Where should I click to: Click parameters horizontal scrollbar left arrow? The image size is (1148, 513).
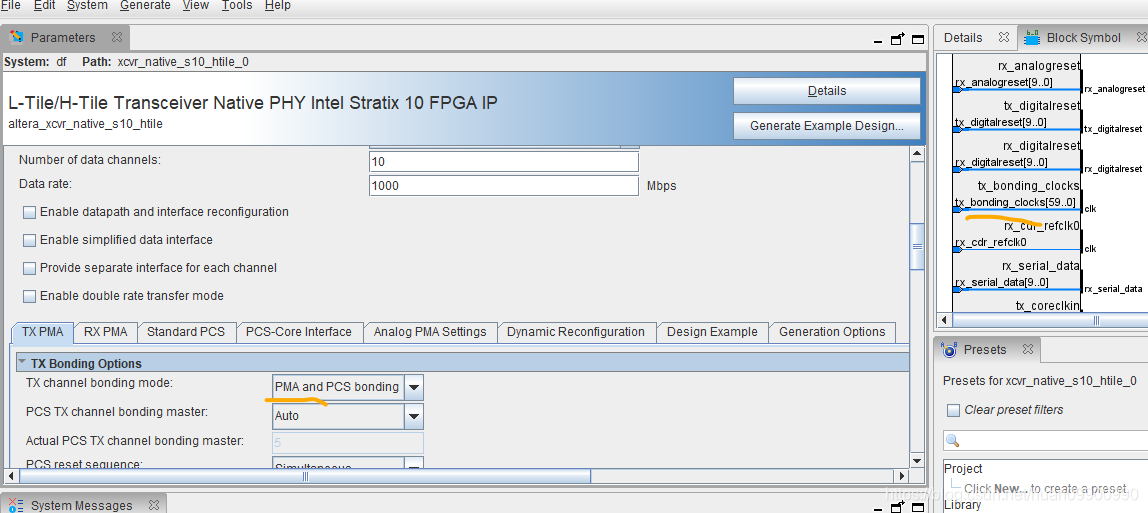pos(10,476)
